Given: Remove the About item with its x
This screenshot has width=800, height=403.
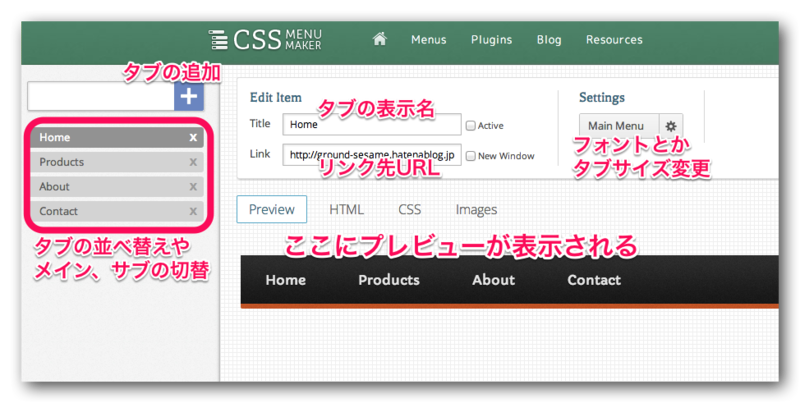Looking at the screenshot, I should [193, 187].
